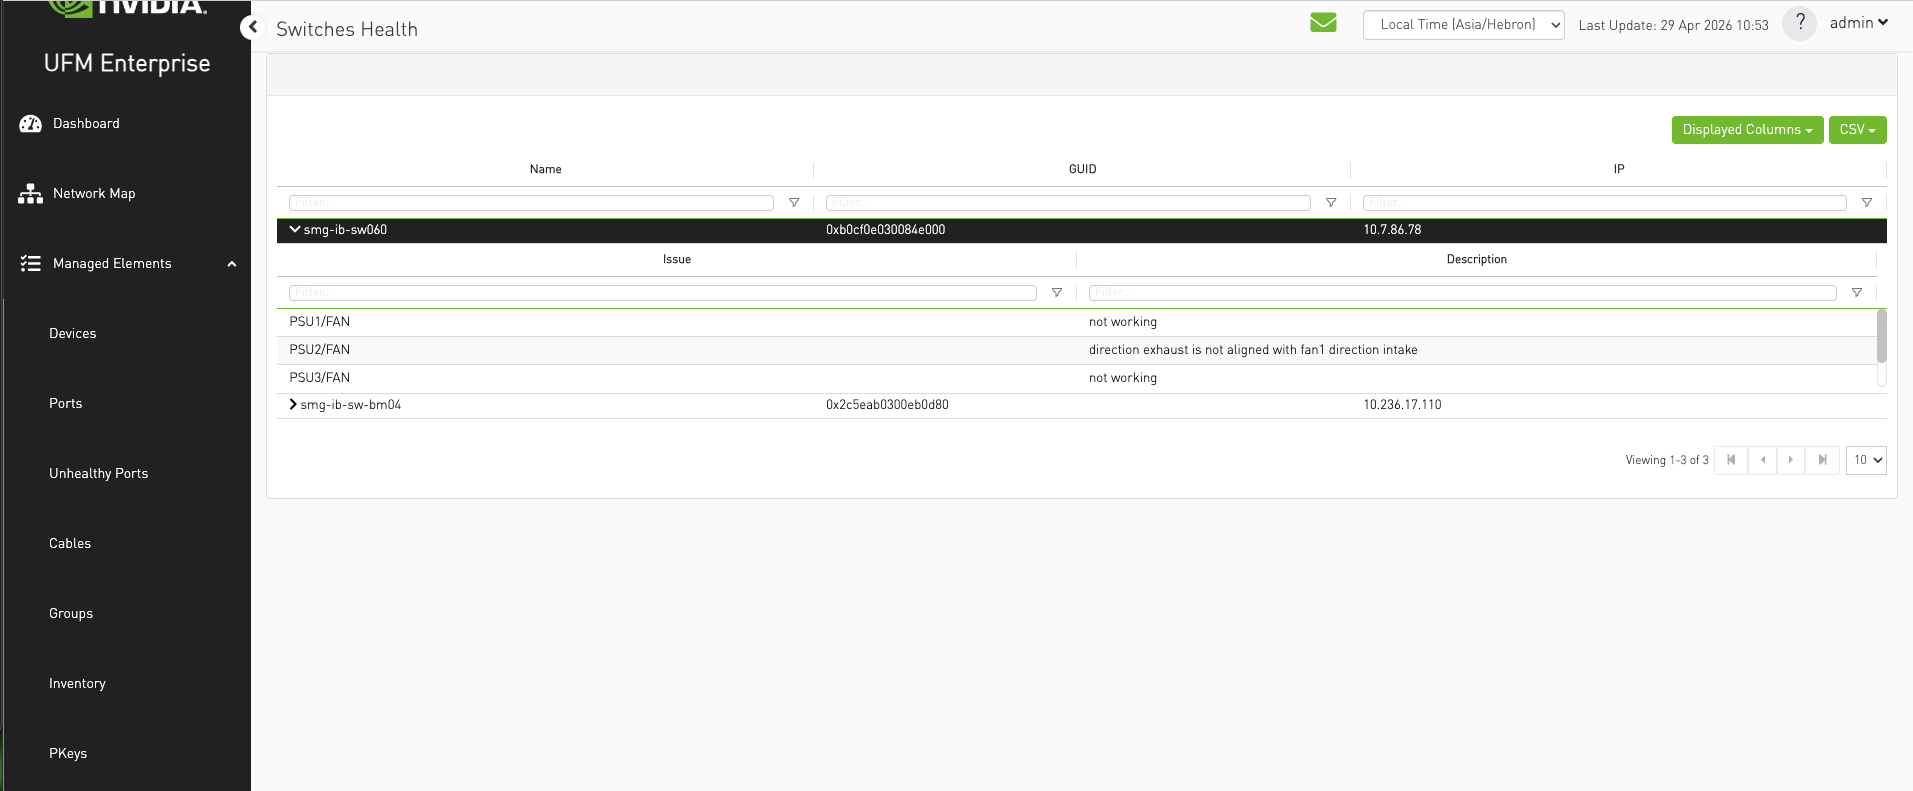
Task: Open the admin user menu
Action: [x=1859, y=23]
